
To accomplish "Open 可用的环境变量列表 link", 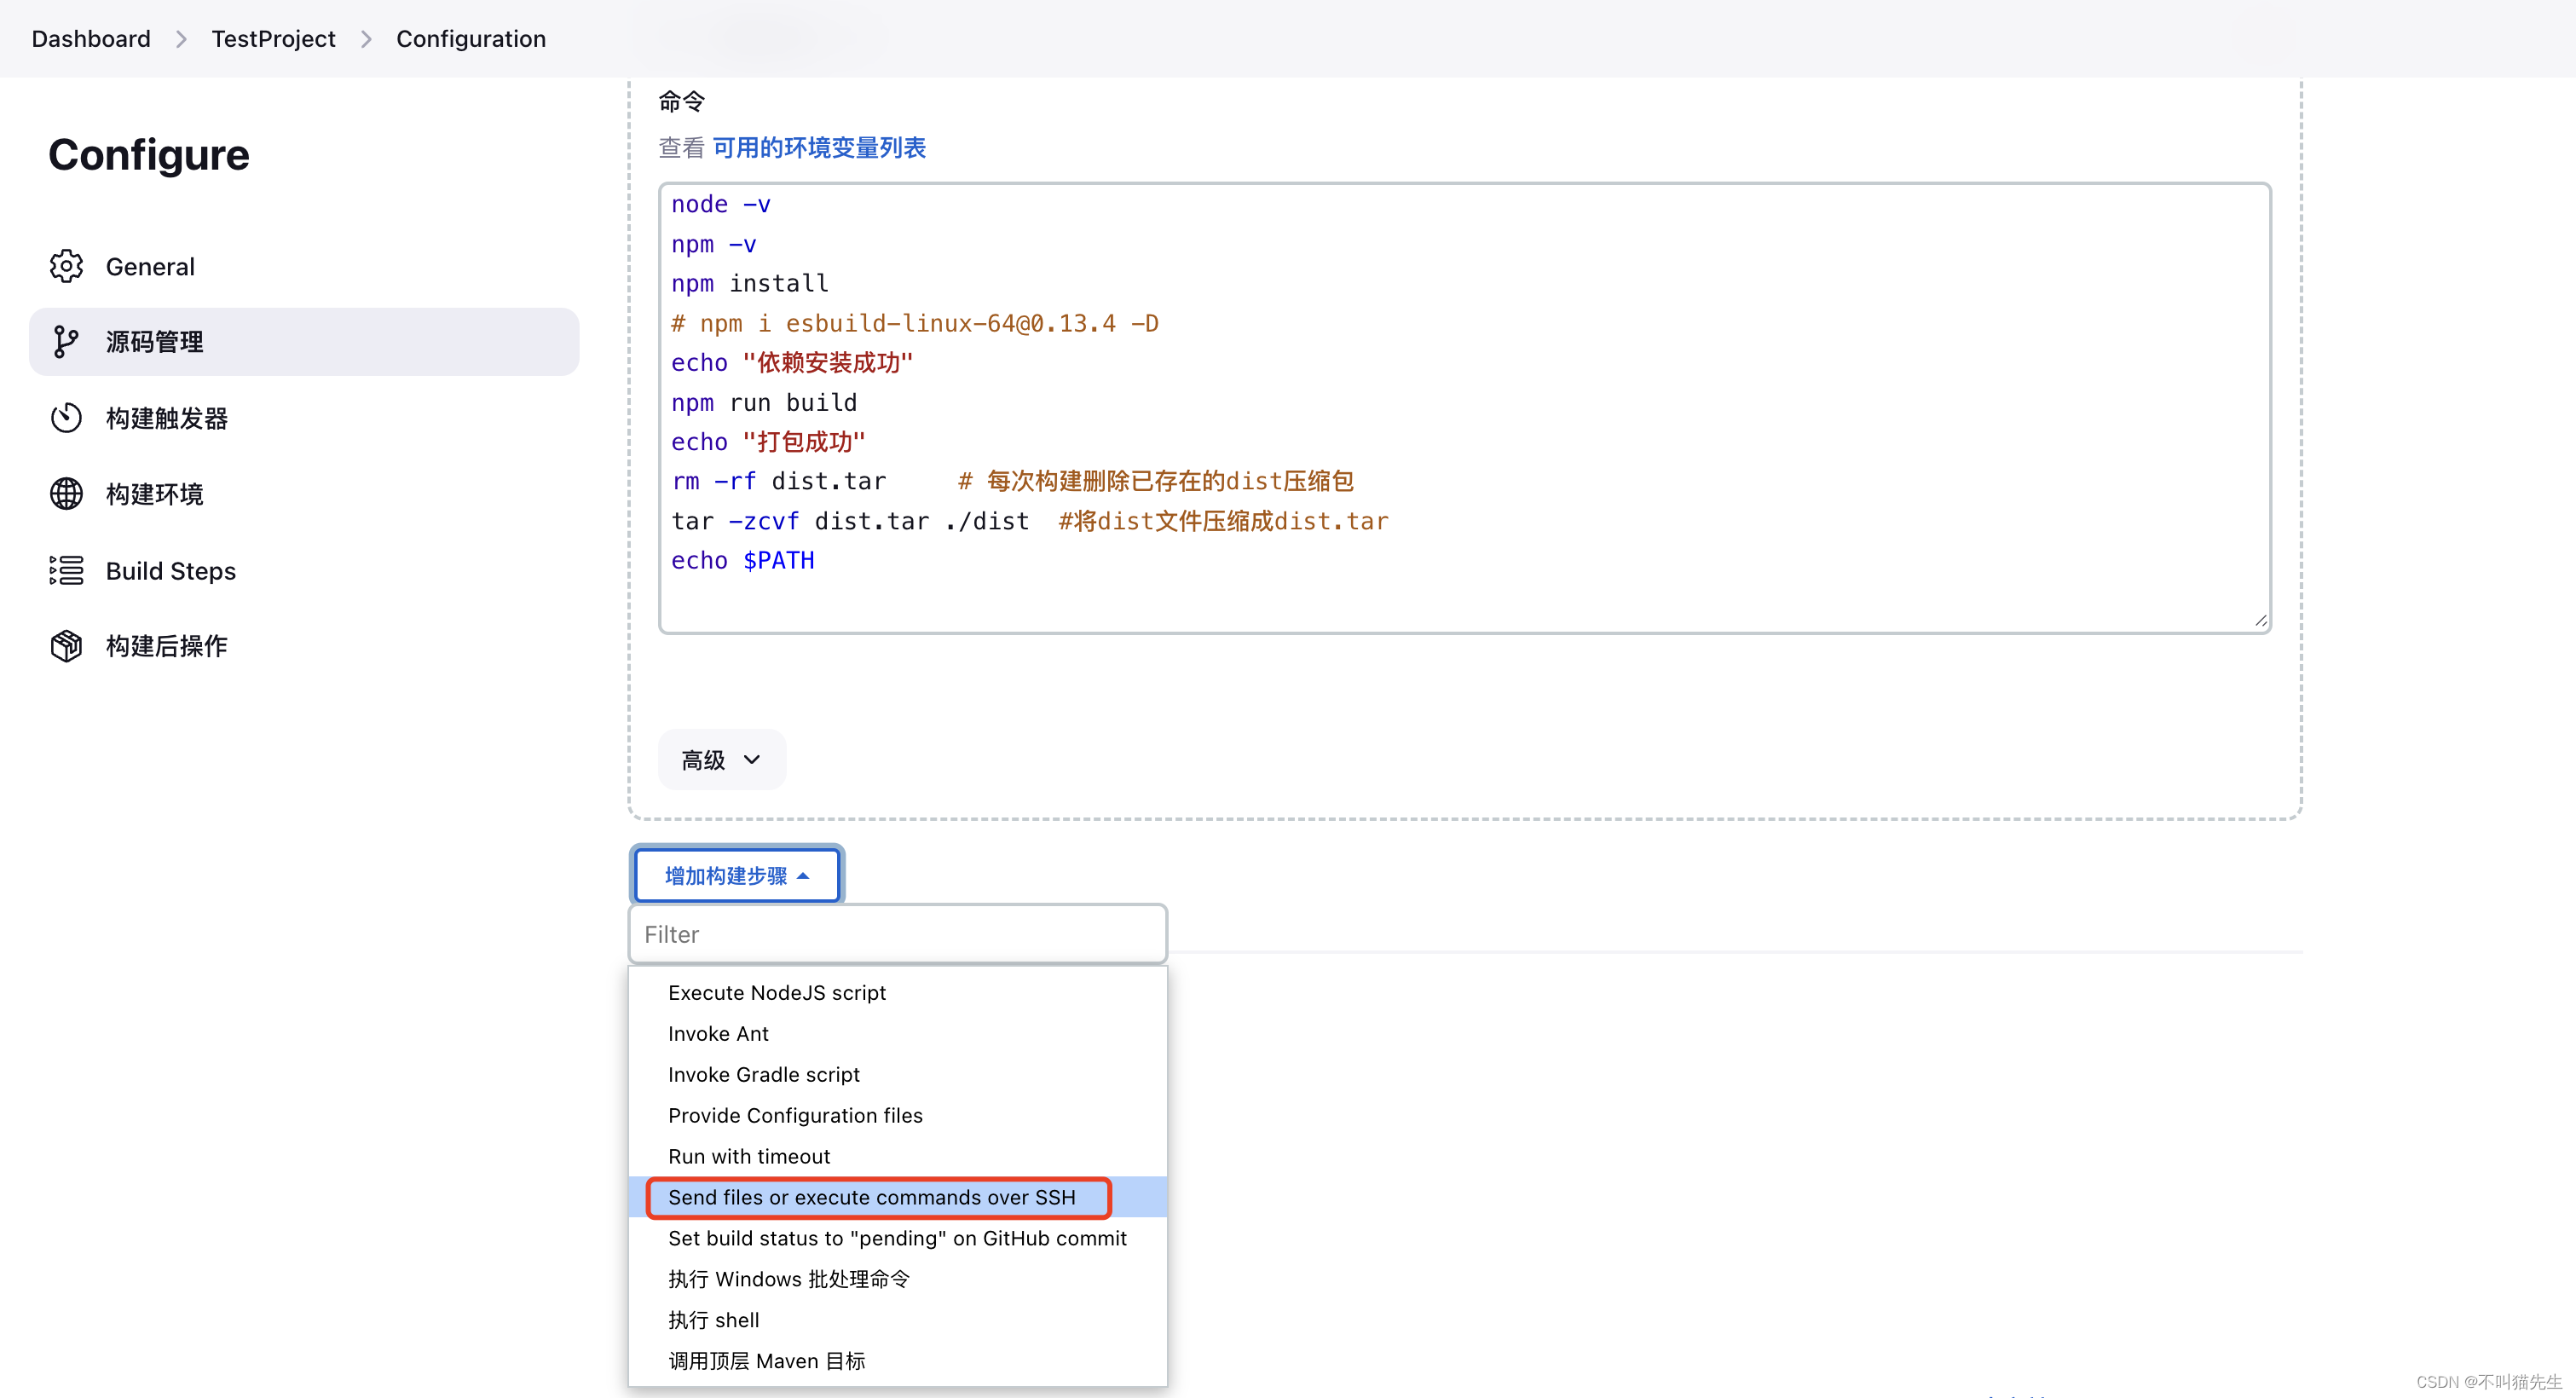I will [x=819, y=148].
